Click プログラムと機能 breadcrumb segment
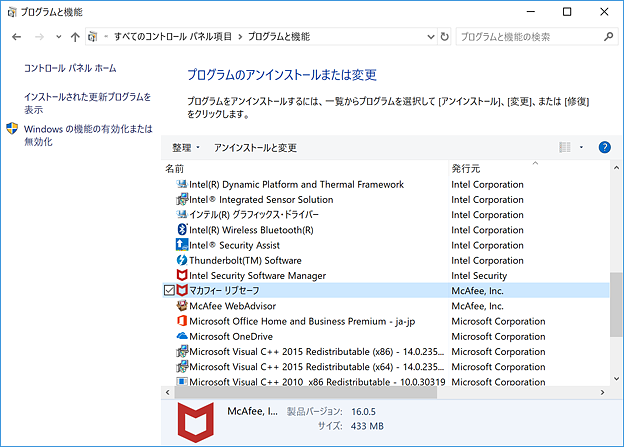Image resolution: width=624 pixels, height=447 pixels. (279, 37)
